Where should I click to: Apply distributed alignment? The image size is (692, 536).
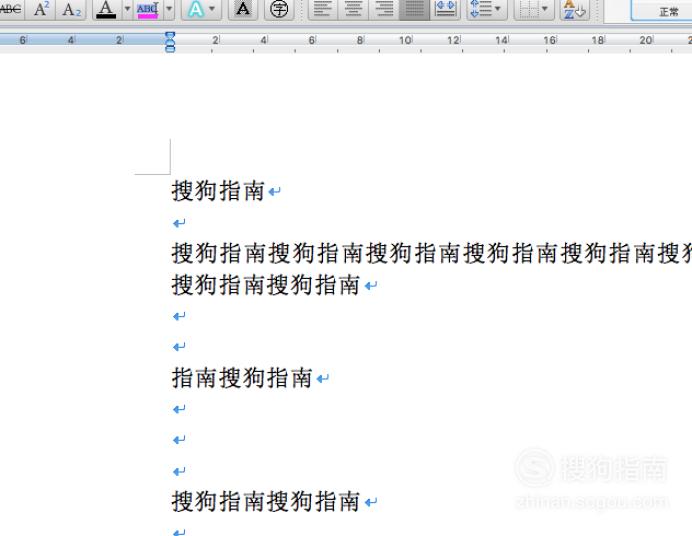[x=445, y=9]
